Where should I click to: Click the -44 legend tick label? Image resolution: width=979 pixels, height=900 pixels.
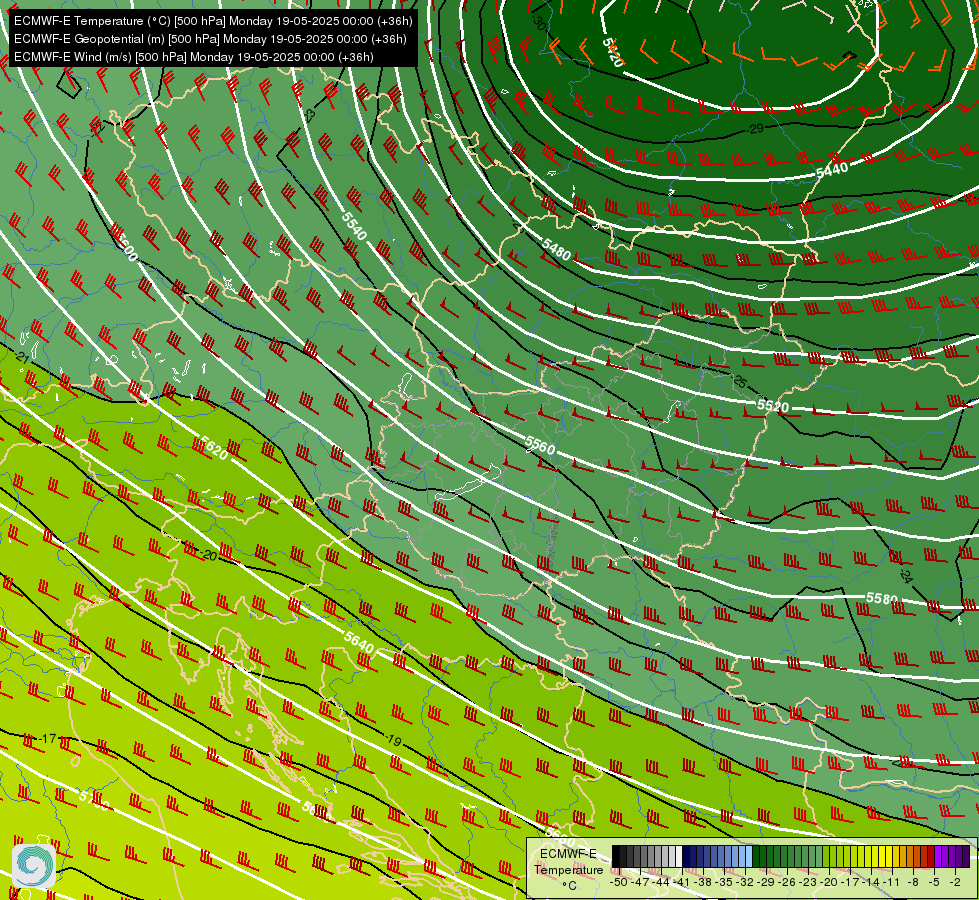(661, 882)
